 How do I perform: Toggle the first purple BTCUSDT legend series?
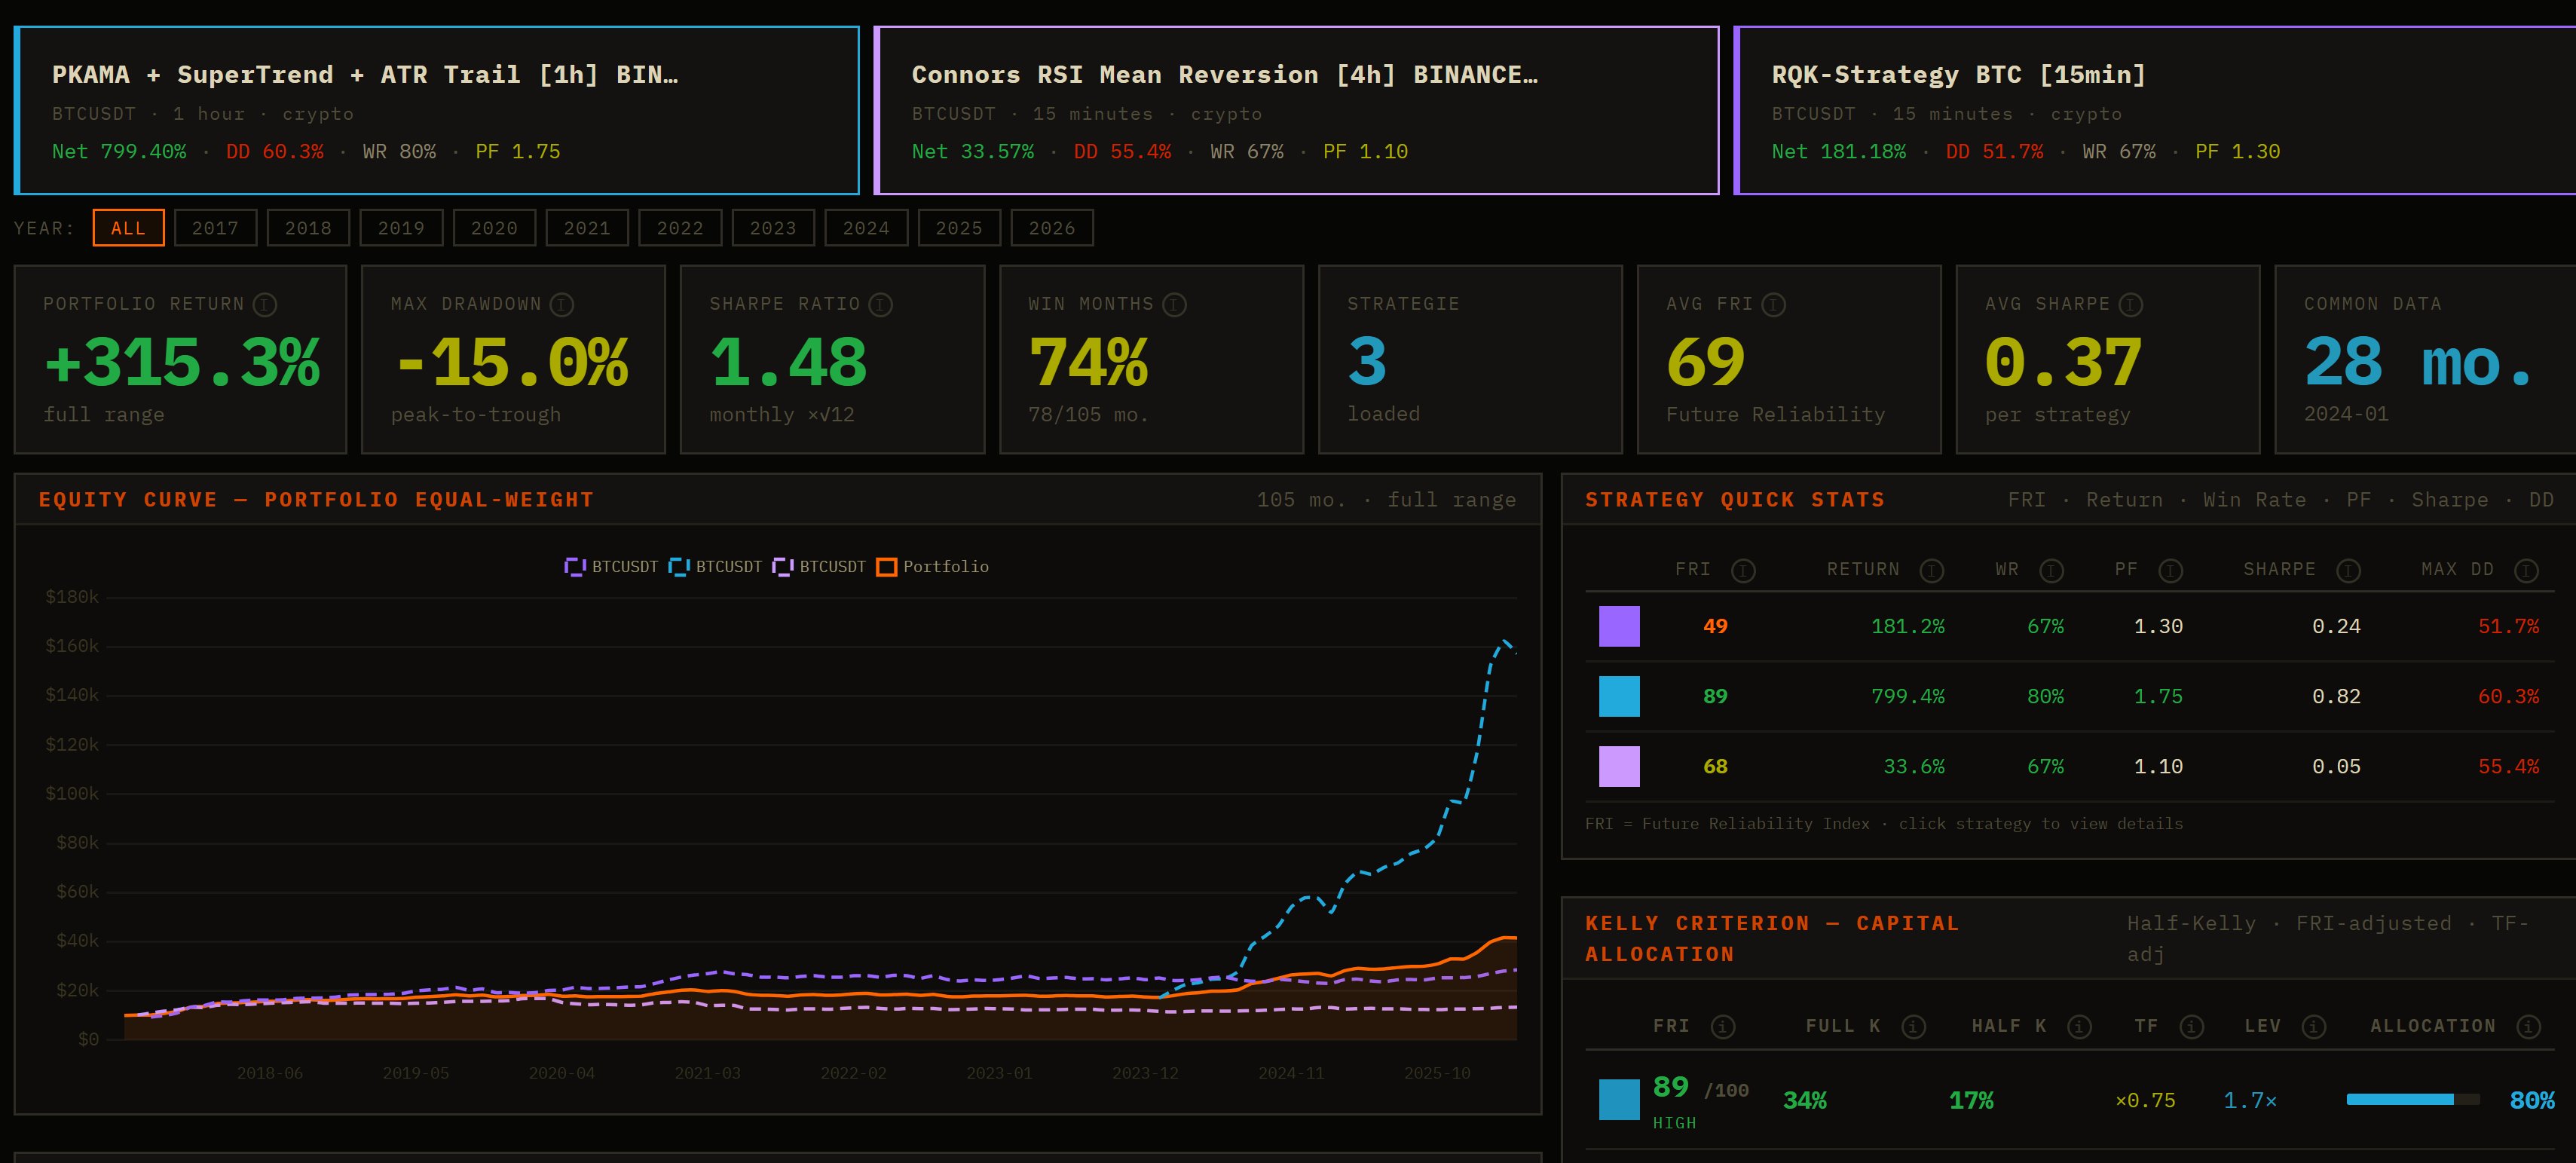tap(611, 567)
